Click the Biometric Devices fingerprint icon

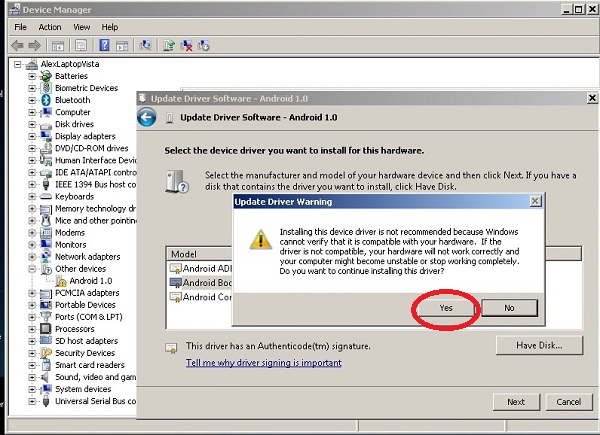point(46,88)
